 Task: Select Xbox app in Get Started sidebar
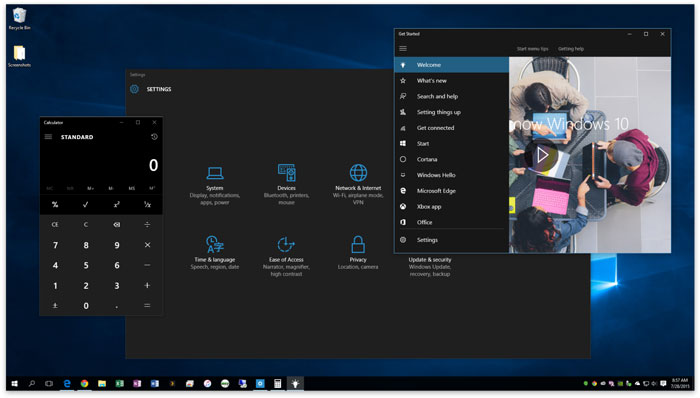pos(451,207)
